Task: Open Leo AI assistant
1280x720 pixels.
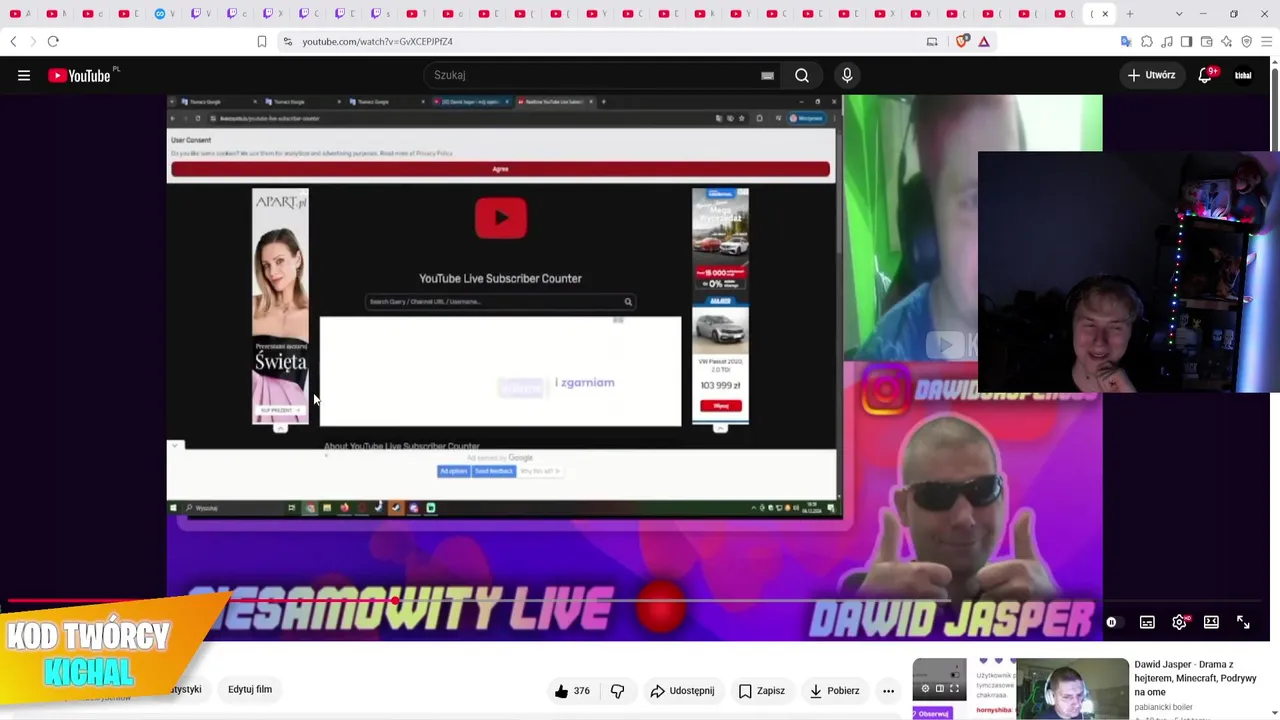Action: [1227, 41]
